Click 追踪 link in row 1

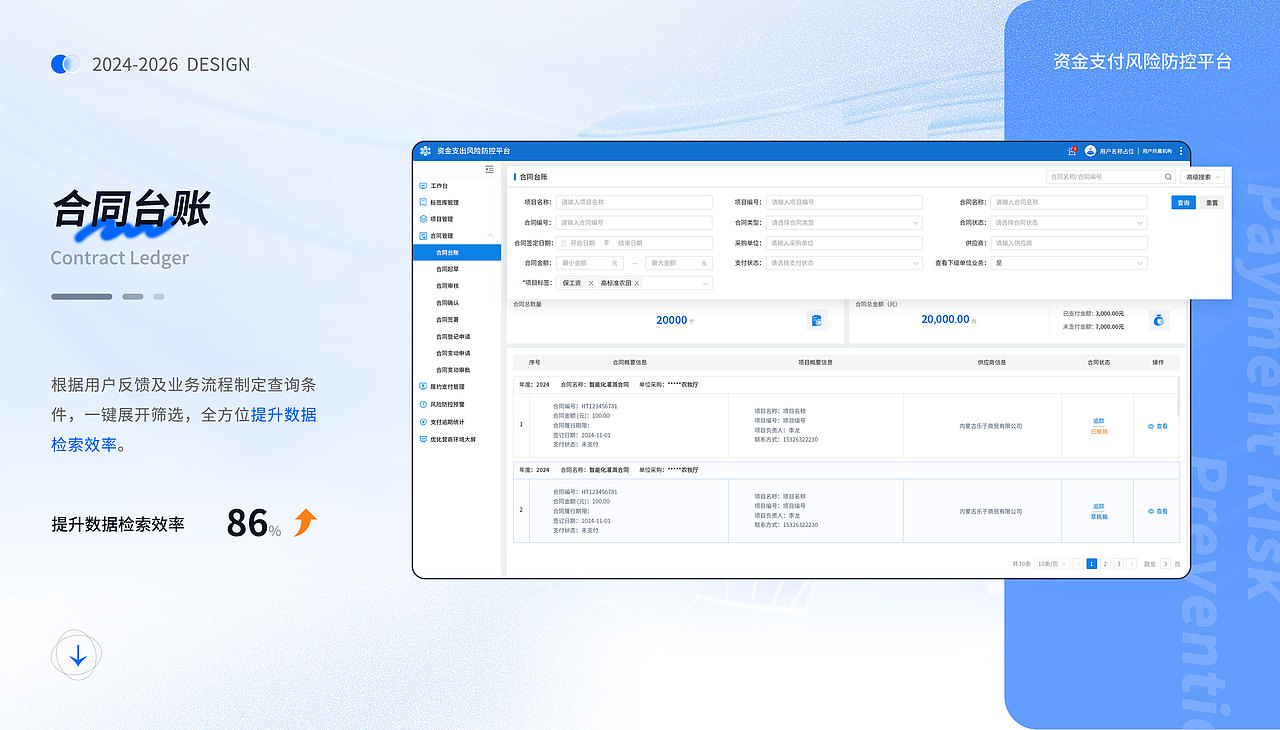click(1099, 422)
